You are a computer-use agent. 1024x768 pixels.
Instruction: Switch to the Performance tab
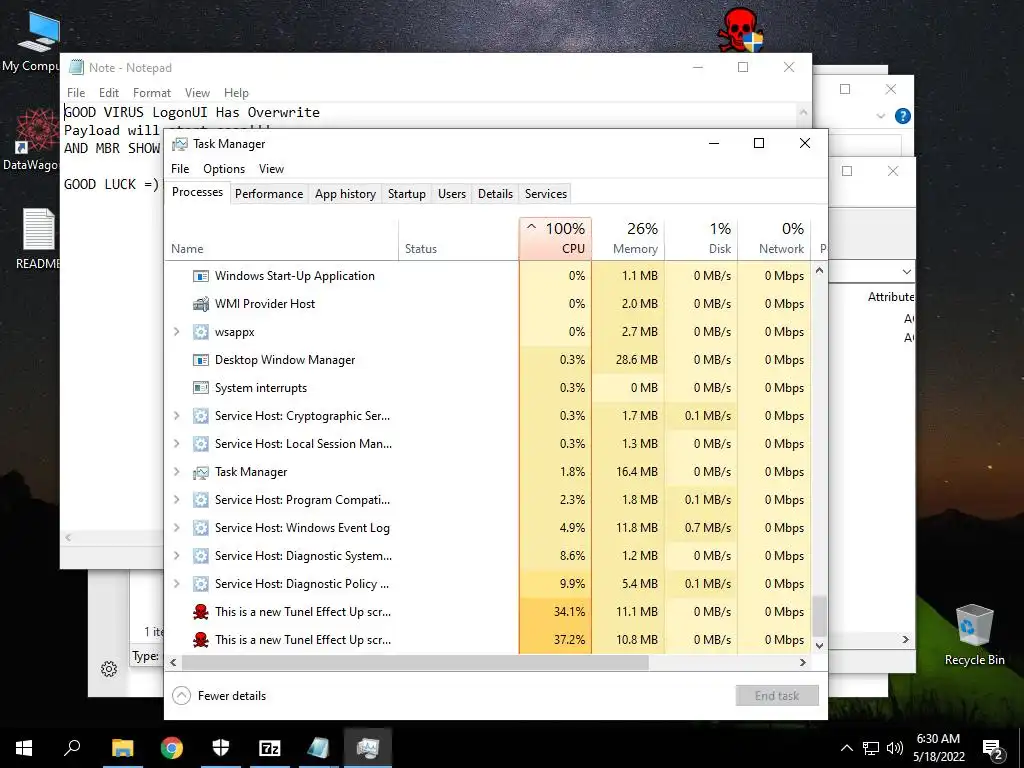(269, 194)
